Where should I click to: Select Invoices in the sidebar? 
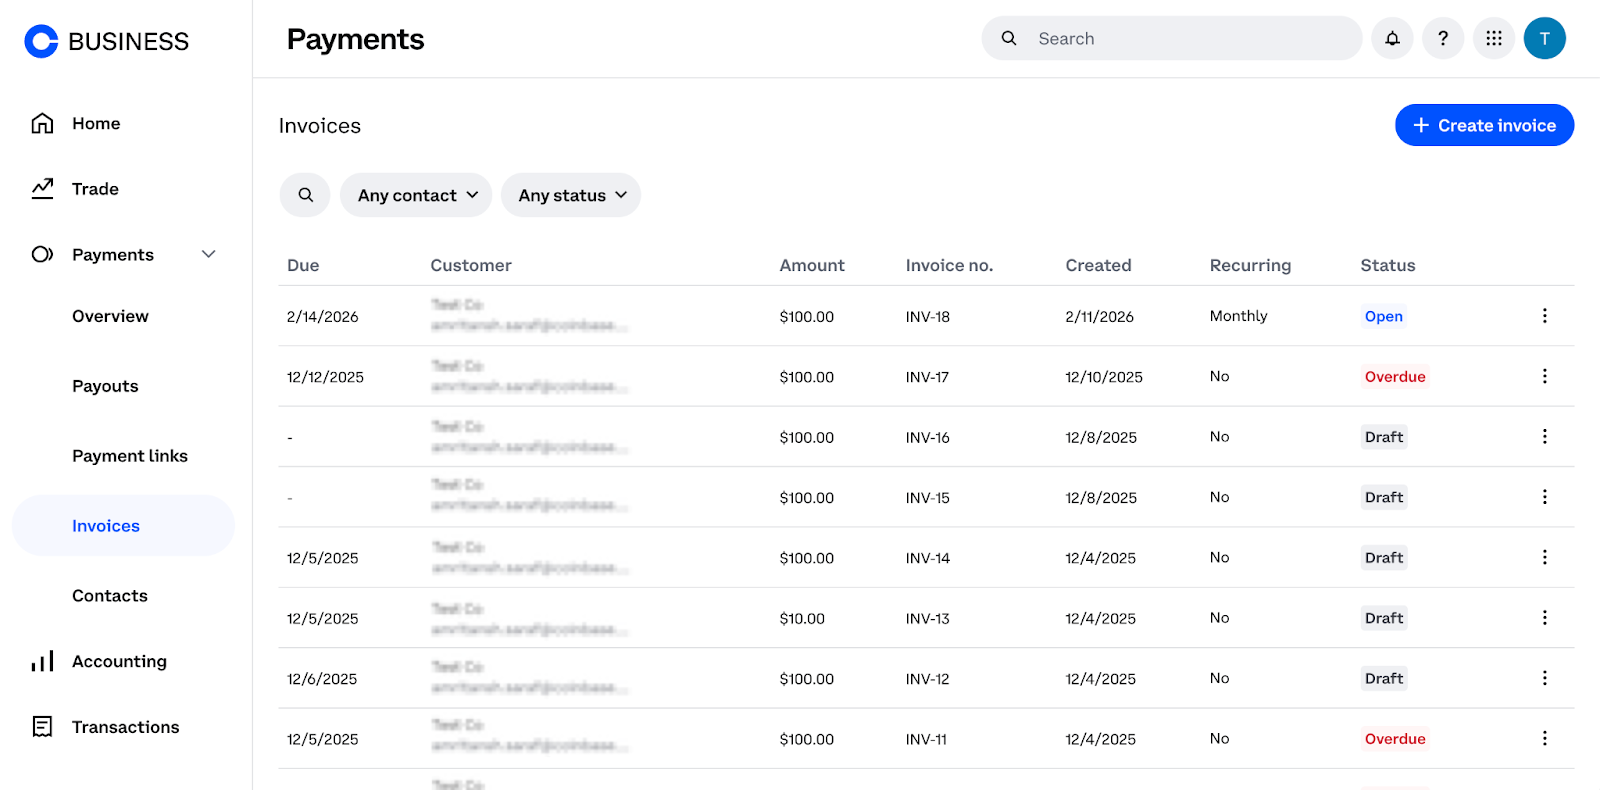pyautogui.click(x=123, y=526)
